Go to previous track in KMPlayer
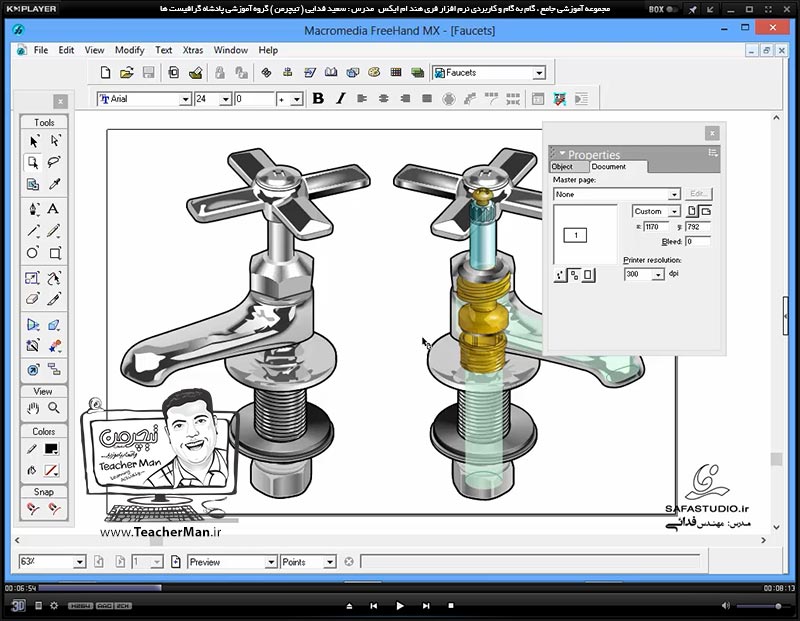The width and height of the screenshot is (800, 621). pos(373,606)
